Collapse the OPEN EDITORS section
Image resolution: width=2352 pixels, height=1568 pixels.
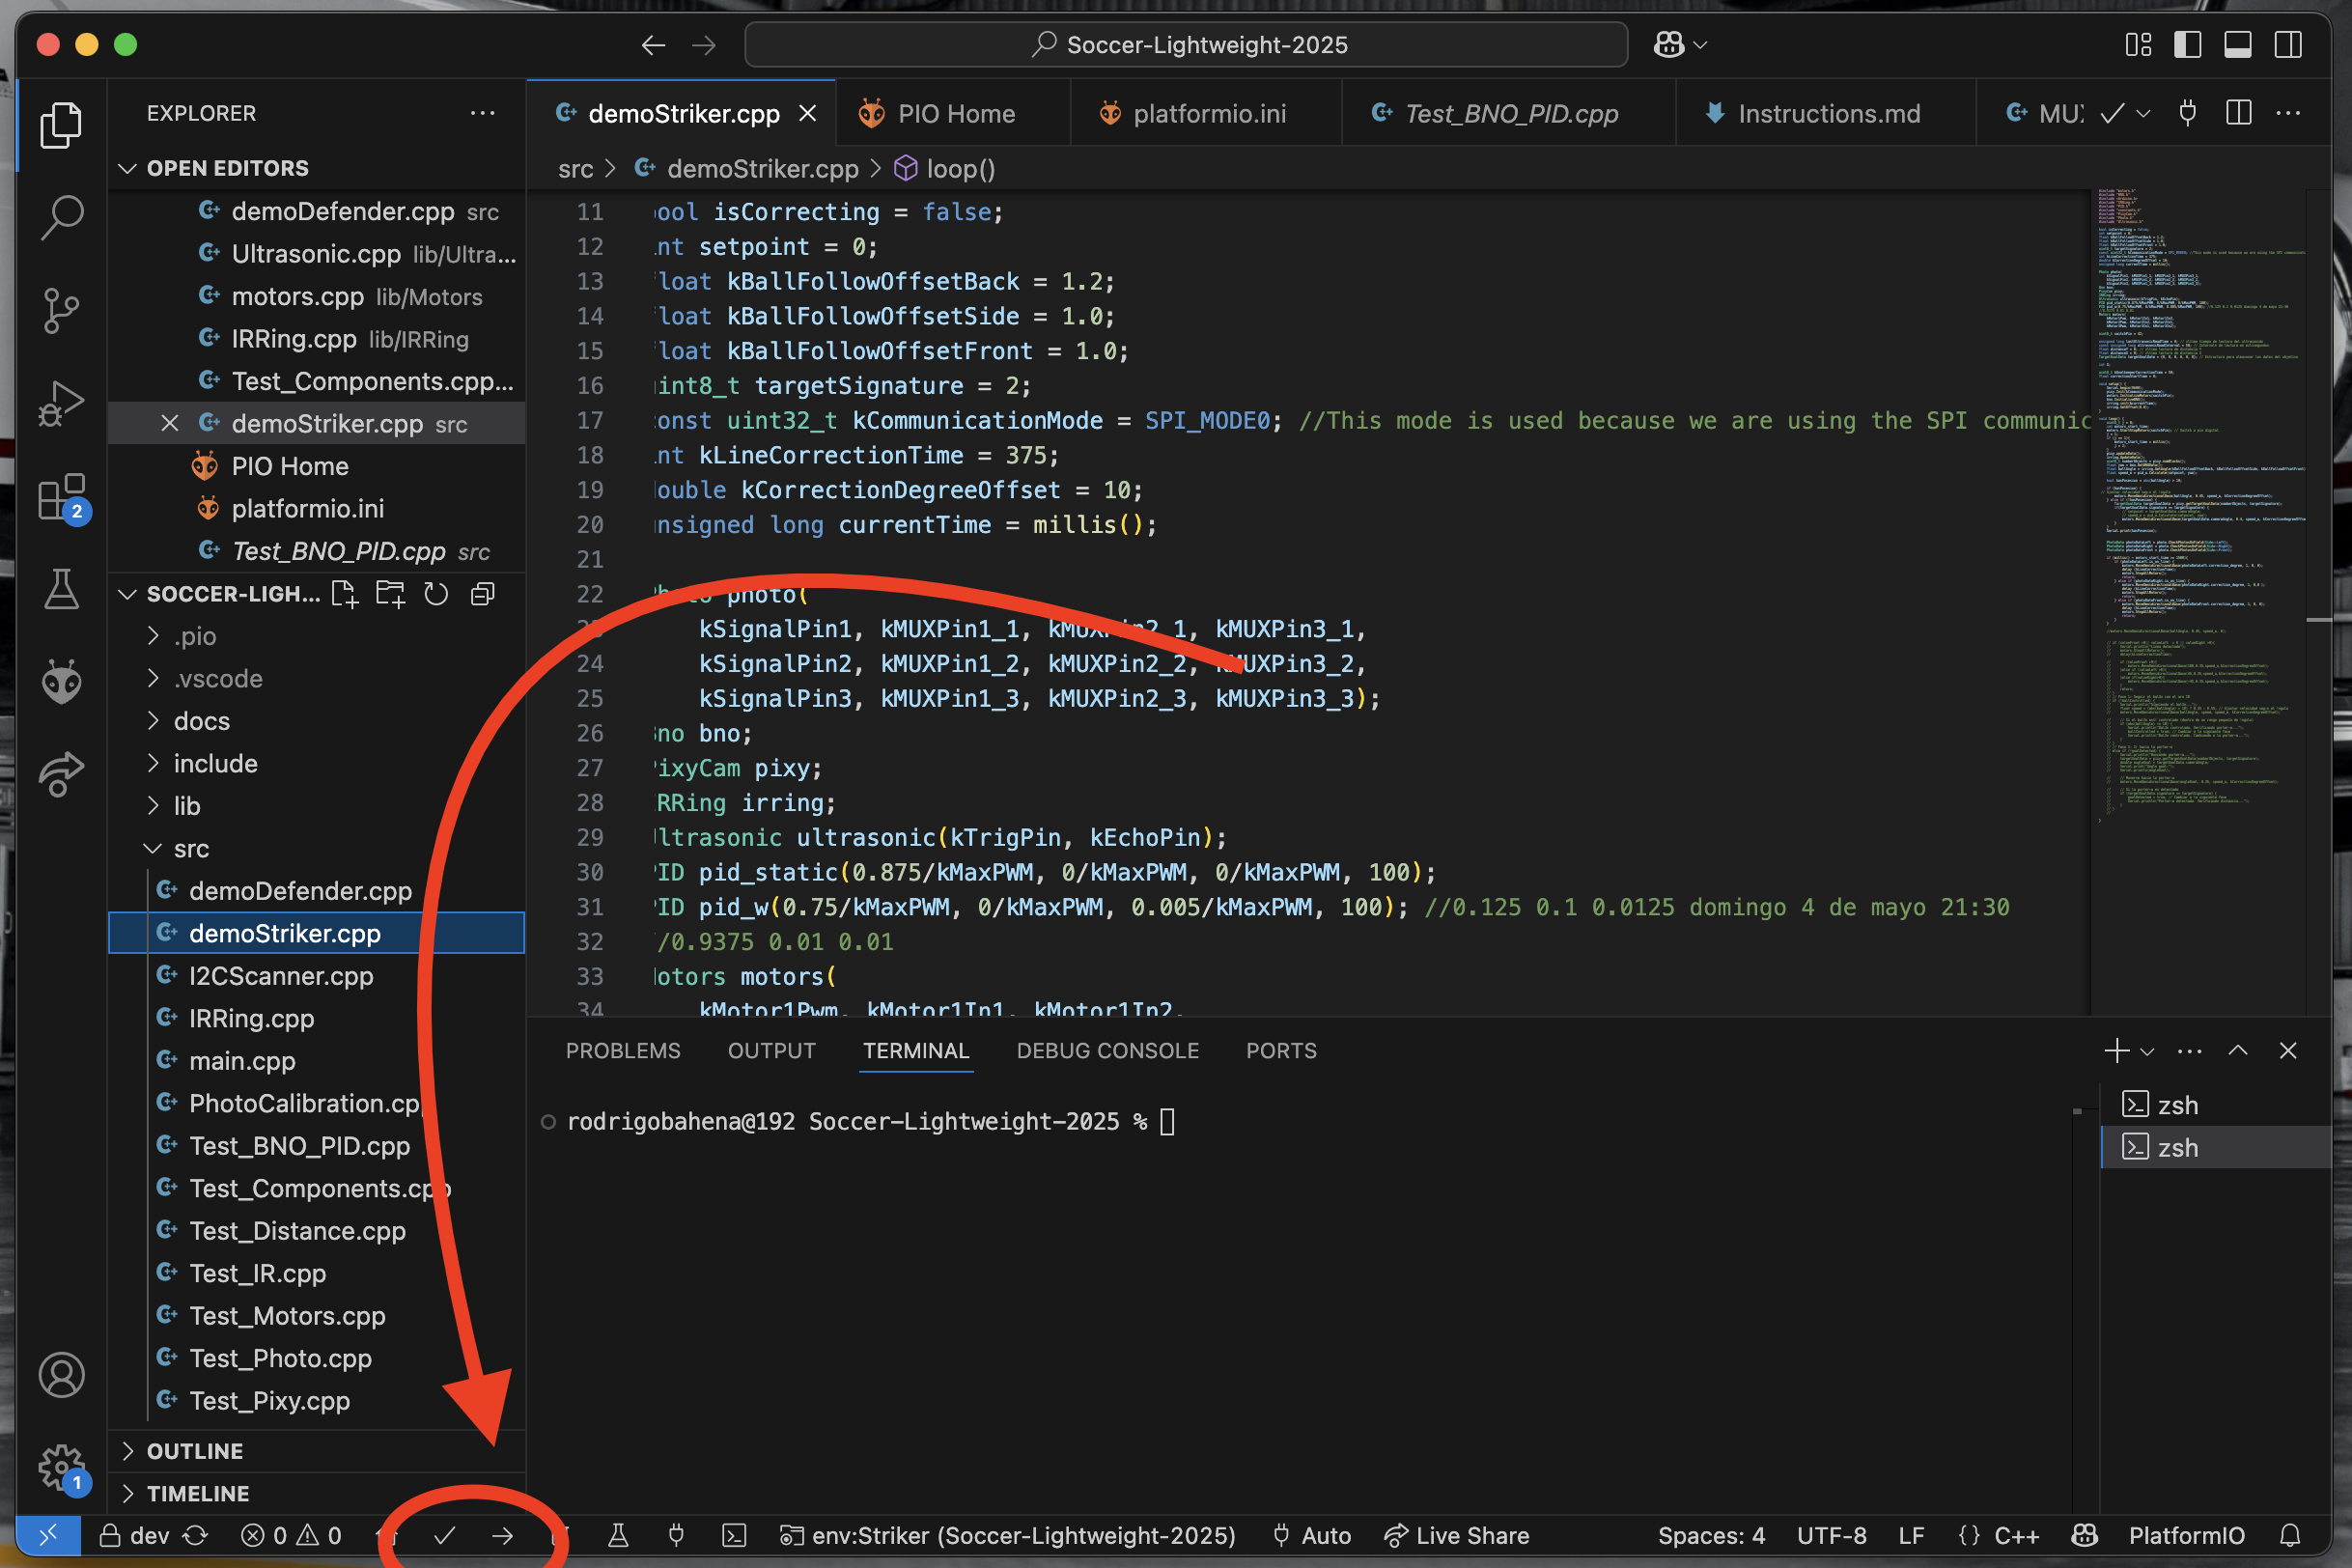coord(227,168)
